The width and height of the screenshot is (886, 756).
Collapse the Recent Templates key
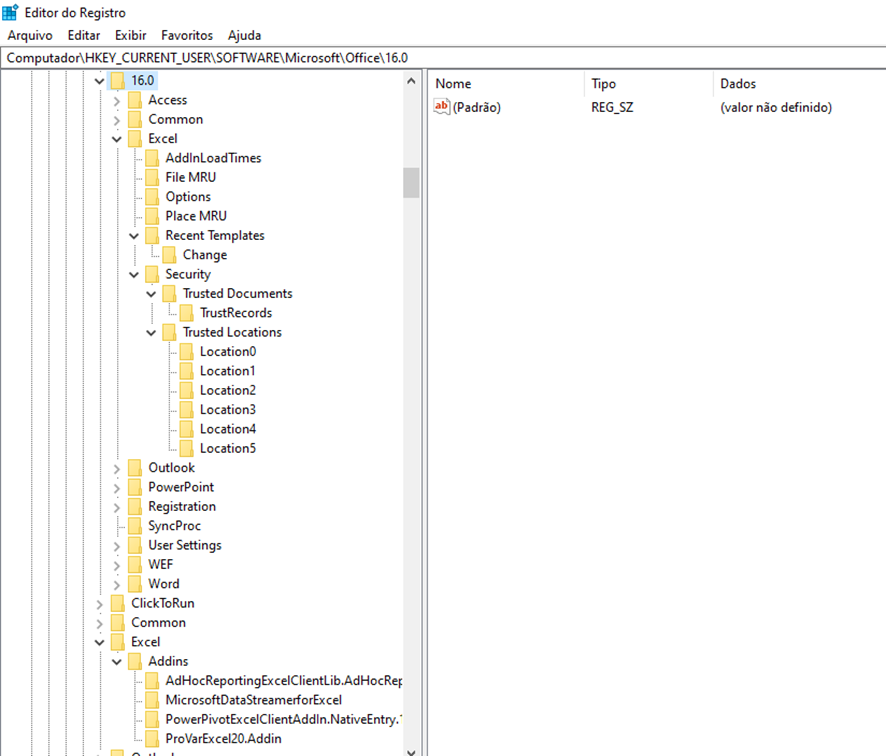[134, 236]
